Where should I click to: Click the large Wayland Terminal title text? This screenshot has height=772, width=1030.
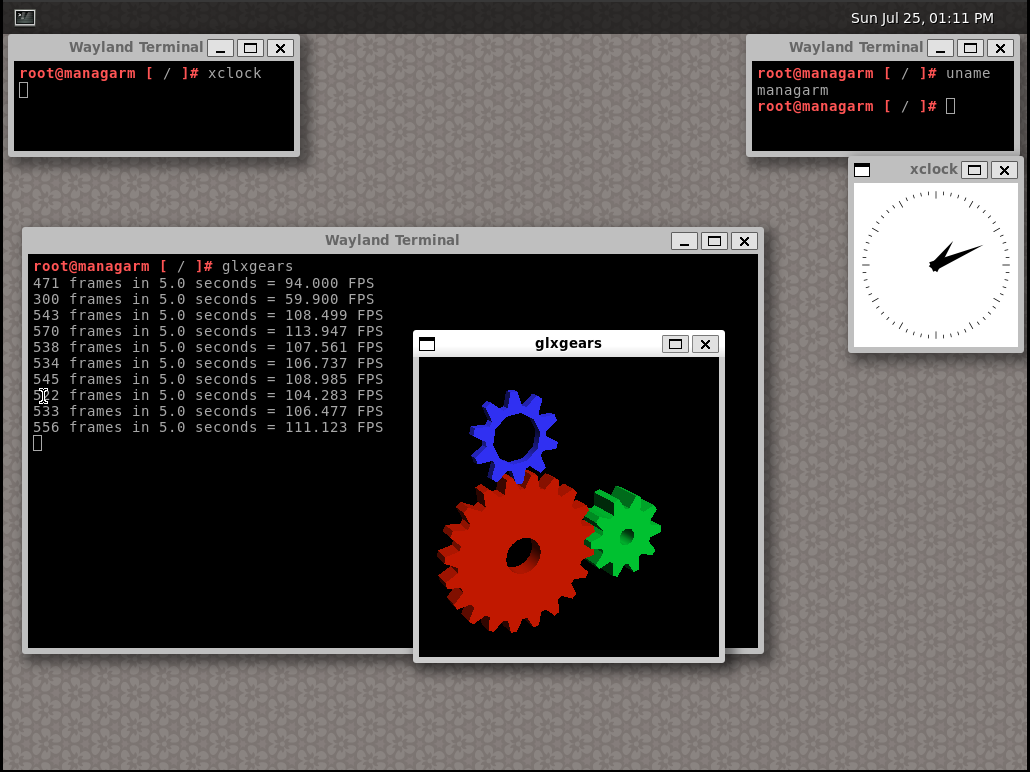coord(392,240)
